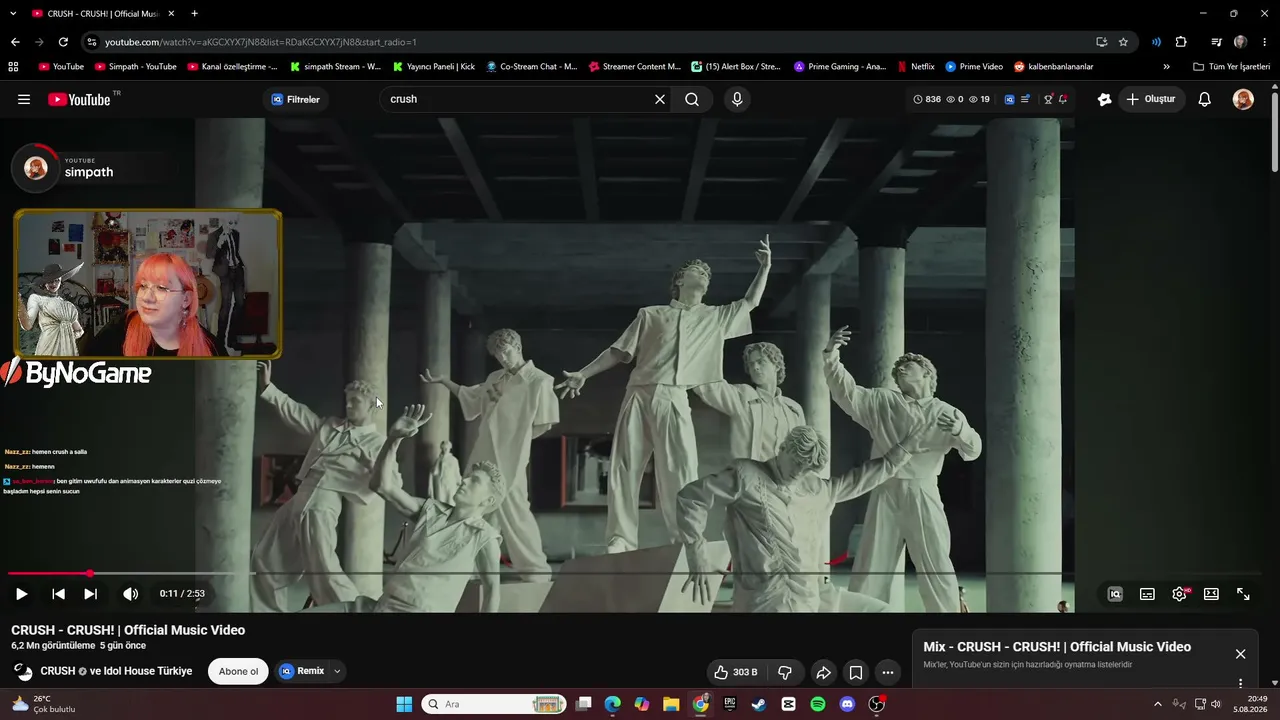1280x720 pixels.
Task: Close the CRUSH YouTube browser tab
Action: point(171,14)
